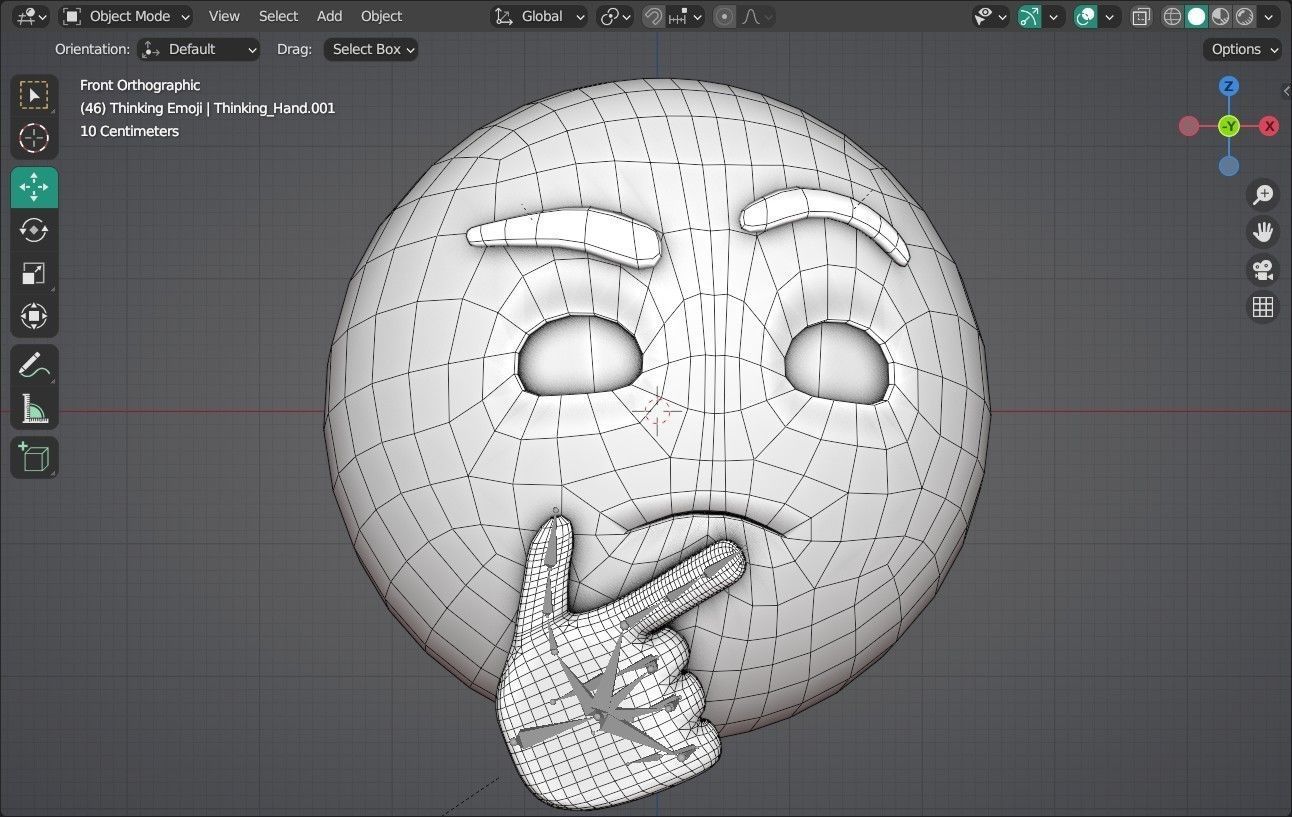
Task: Click the Options button
Action: pyautogui.click(x=1244, y=49)
